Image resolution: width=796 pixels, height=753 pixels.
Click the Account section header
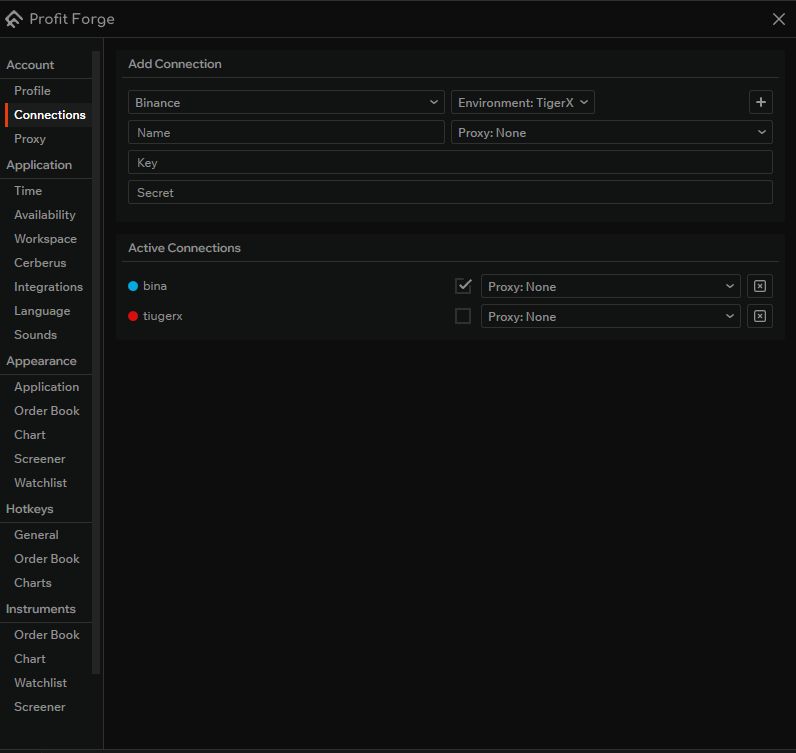pyautogui.click(x=30, y=65)
